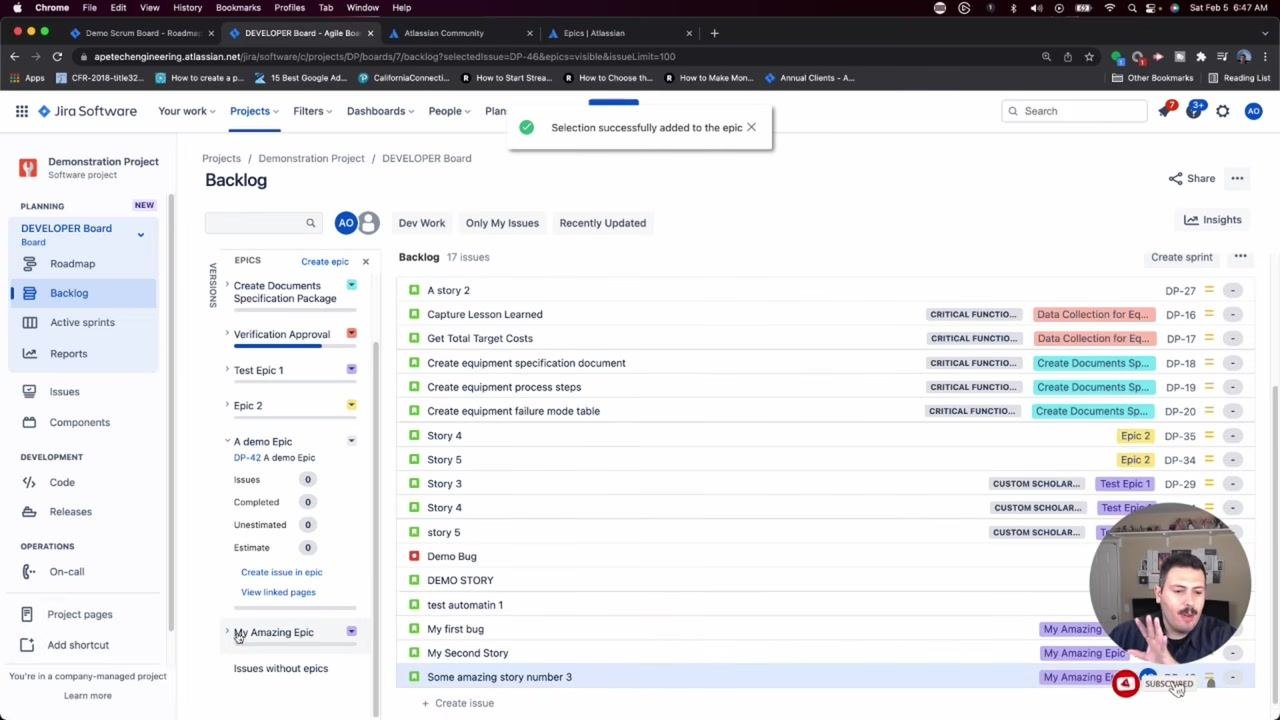Open the Jira app switcher grid icon
The width and height of the screenshot is (1280, 720).
pyautogui.click(x=21, y=111)
